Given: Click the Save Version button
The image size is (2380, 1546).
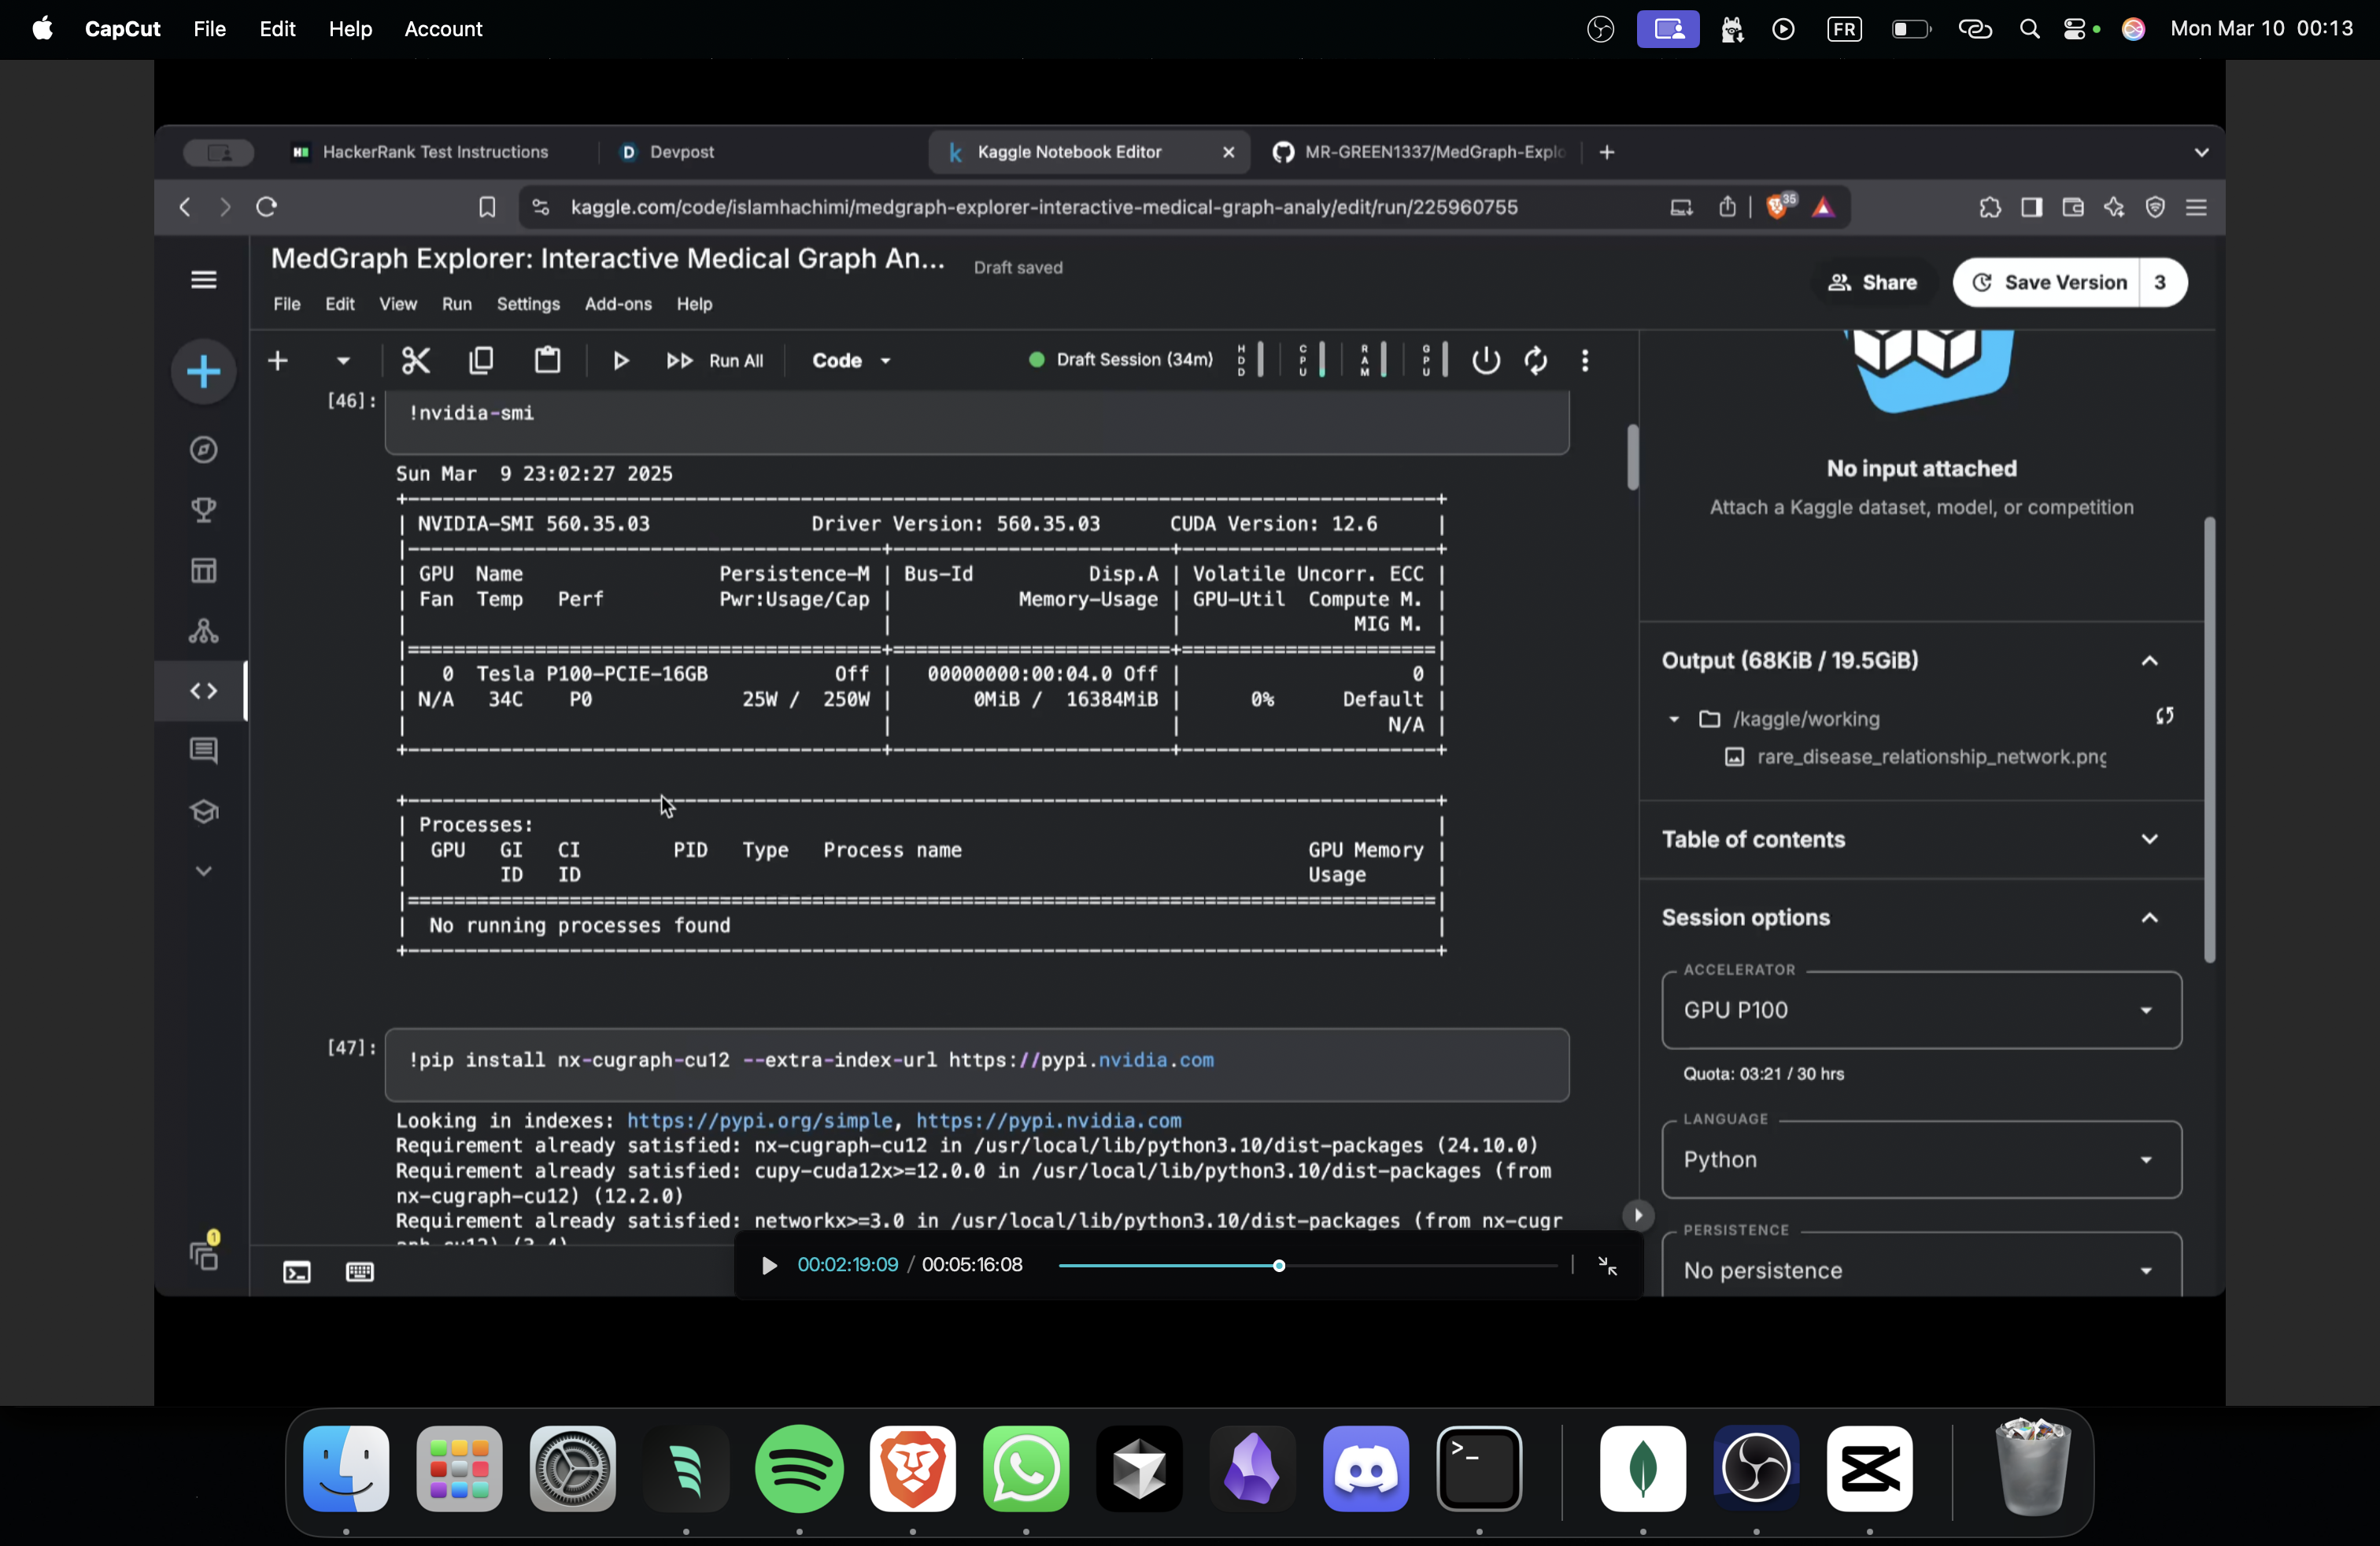Looking at the screenshot, I should coord(2049,282).
